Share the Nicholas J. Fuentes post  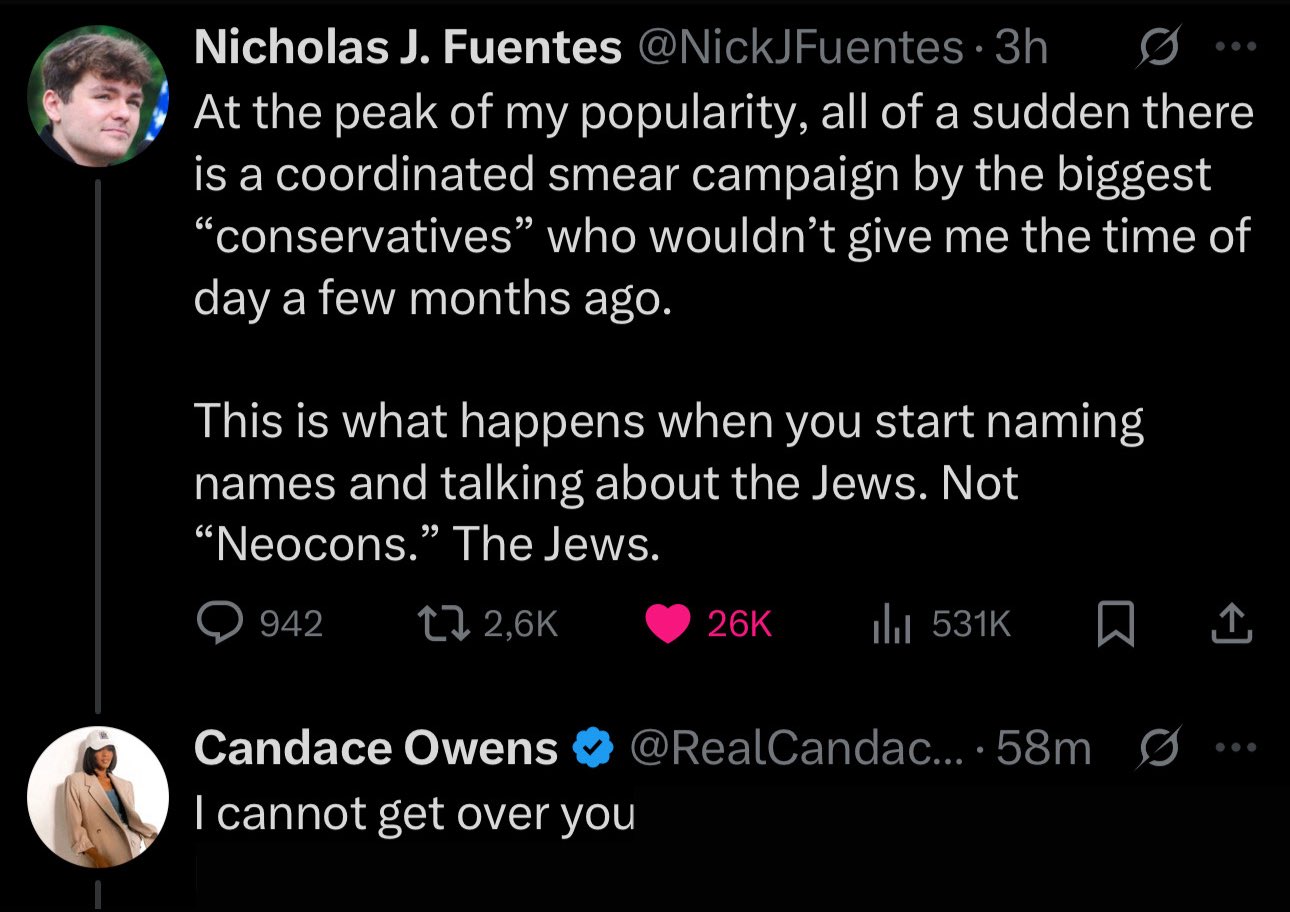point(1230,624)
